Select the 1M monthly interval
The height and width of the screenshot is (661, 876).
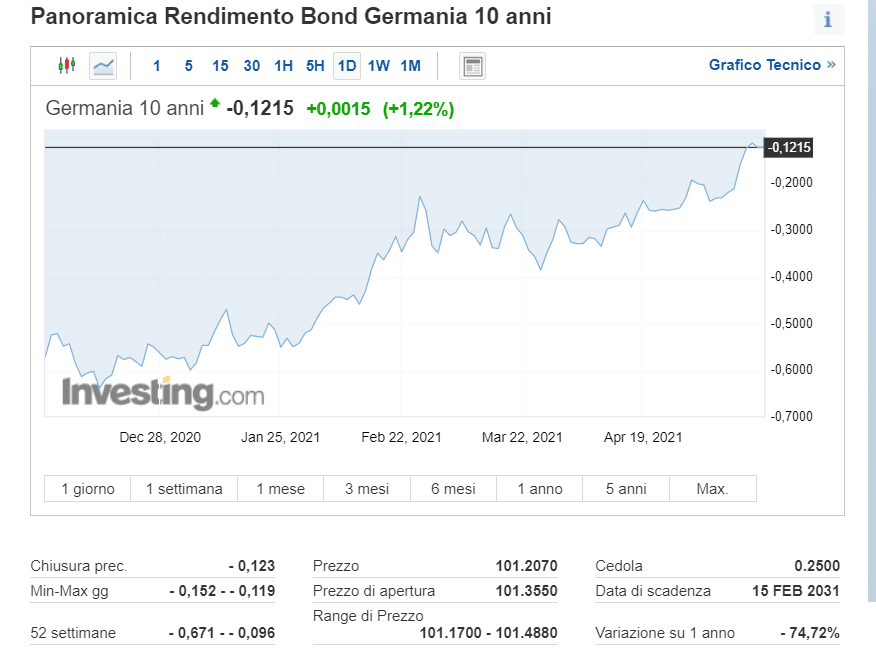411,66
